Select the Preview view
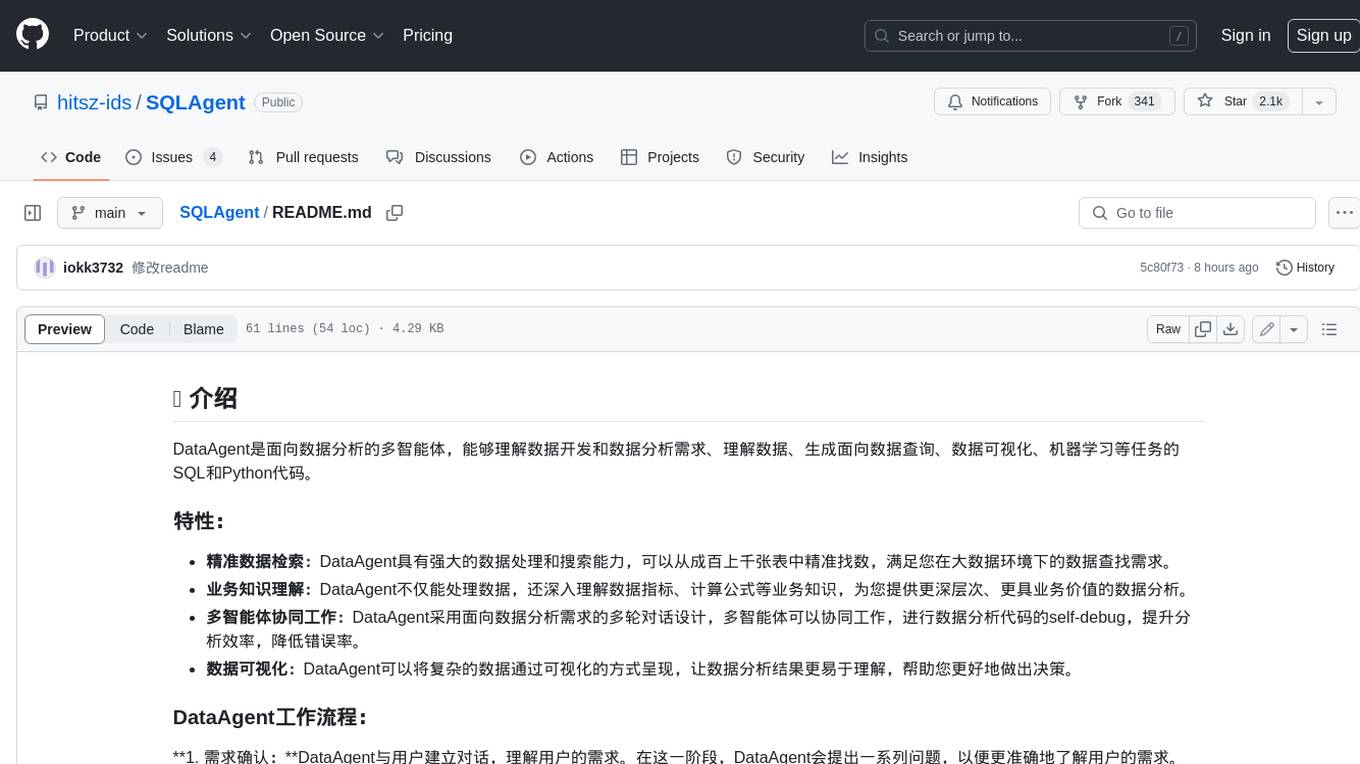1360x764 pixels. 65,329
